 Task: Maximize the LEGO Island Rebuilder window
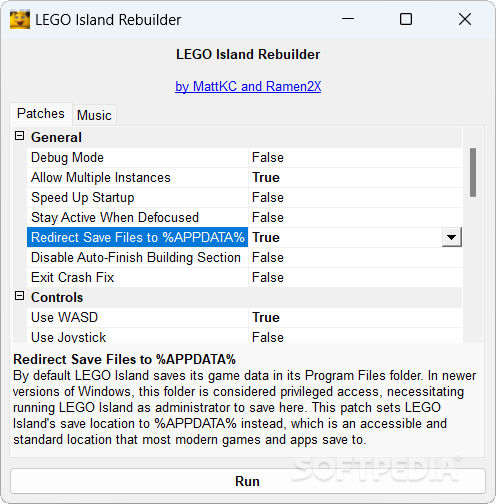click(406, 19)
